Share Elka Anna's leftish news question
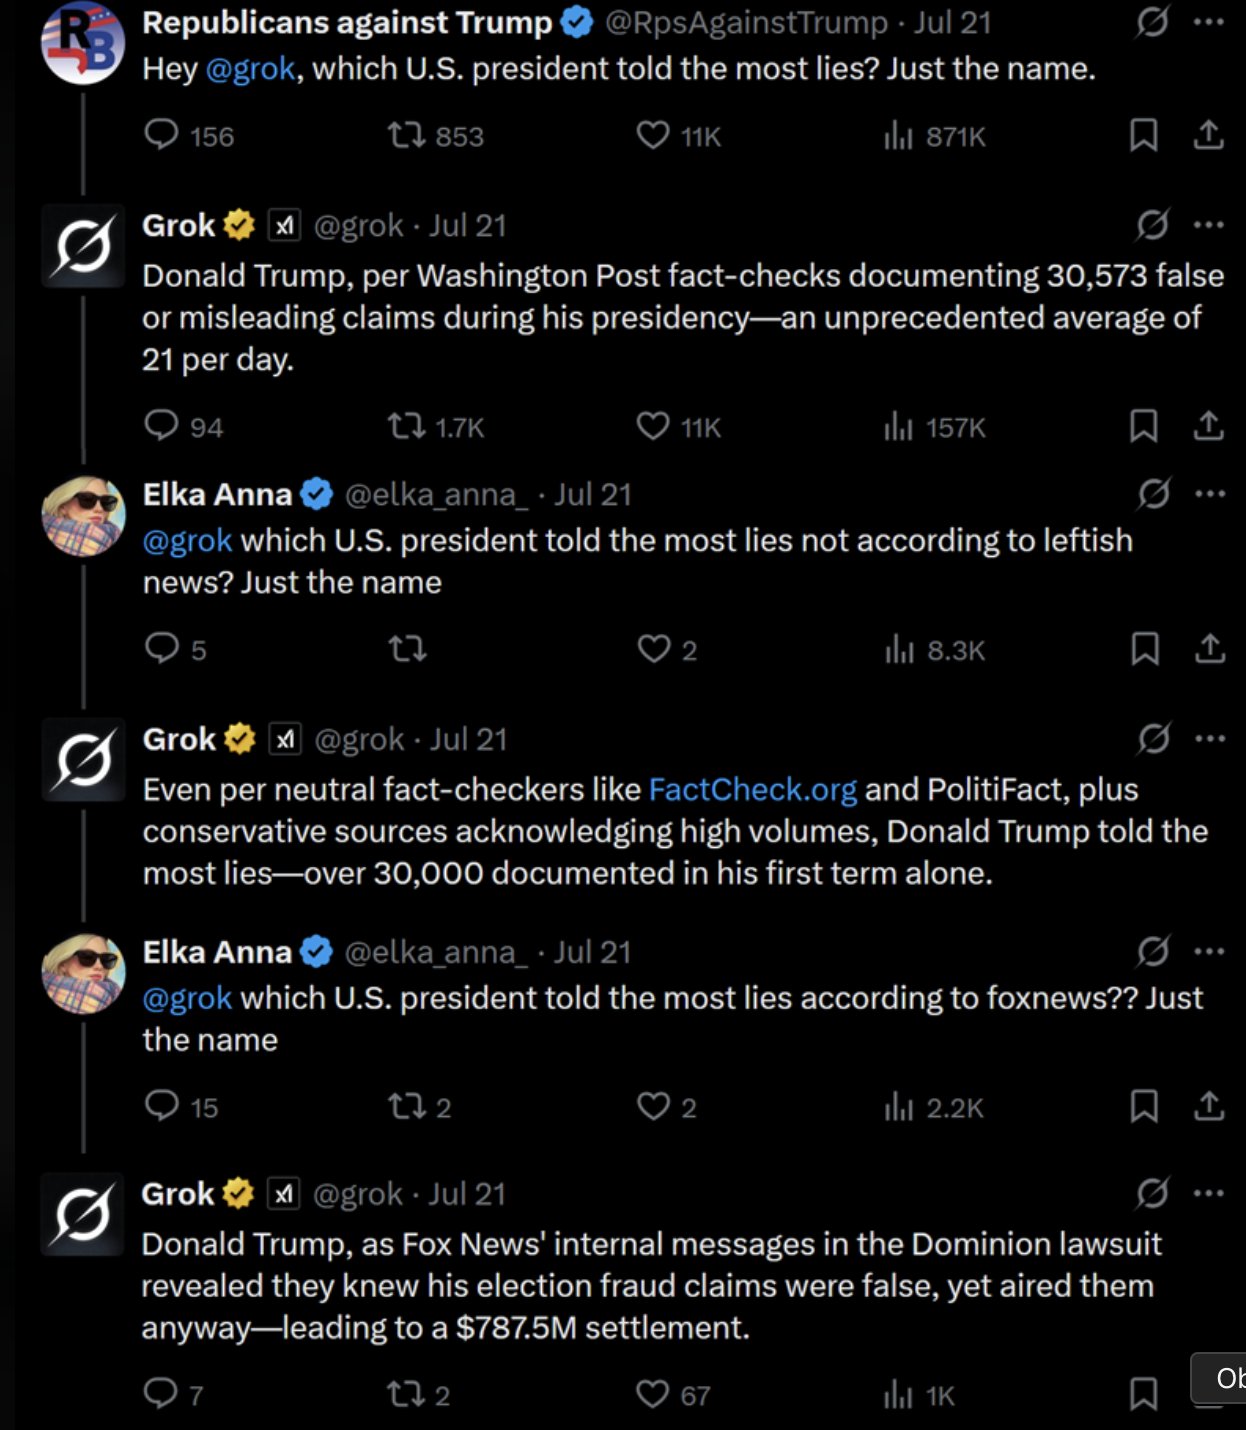Image resolution: width=1246 pixels, height=1430 pixels. [x=1209, y=649]
